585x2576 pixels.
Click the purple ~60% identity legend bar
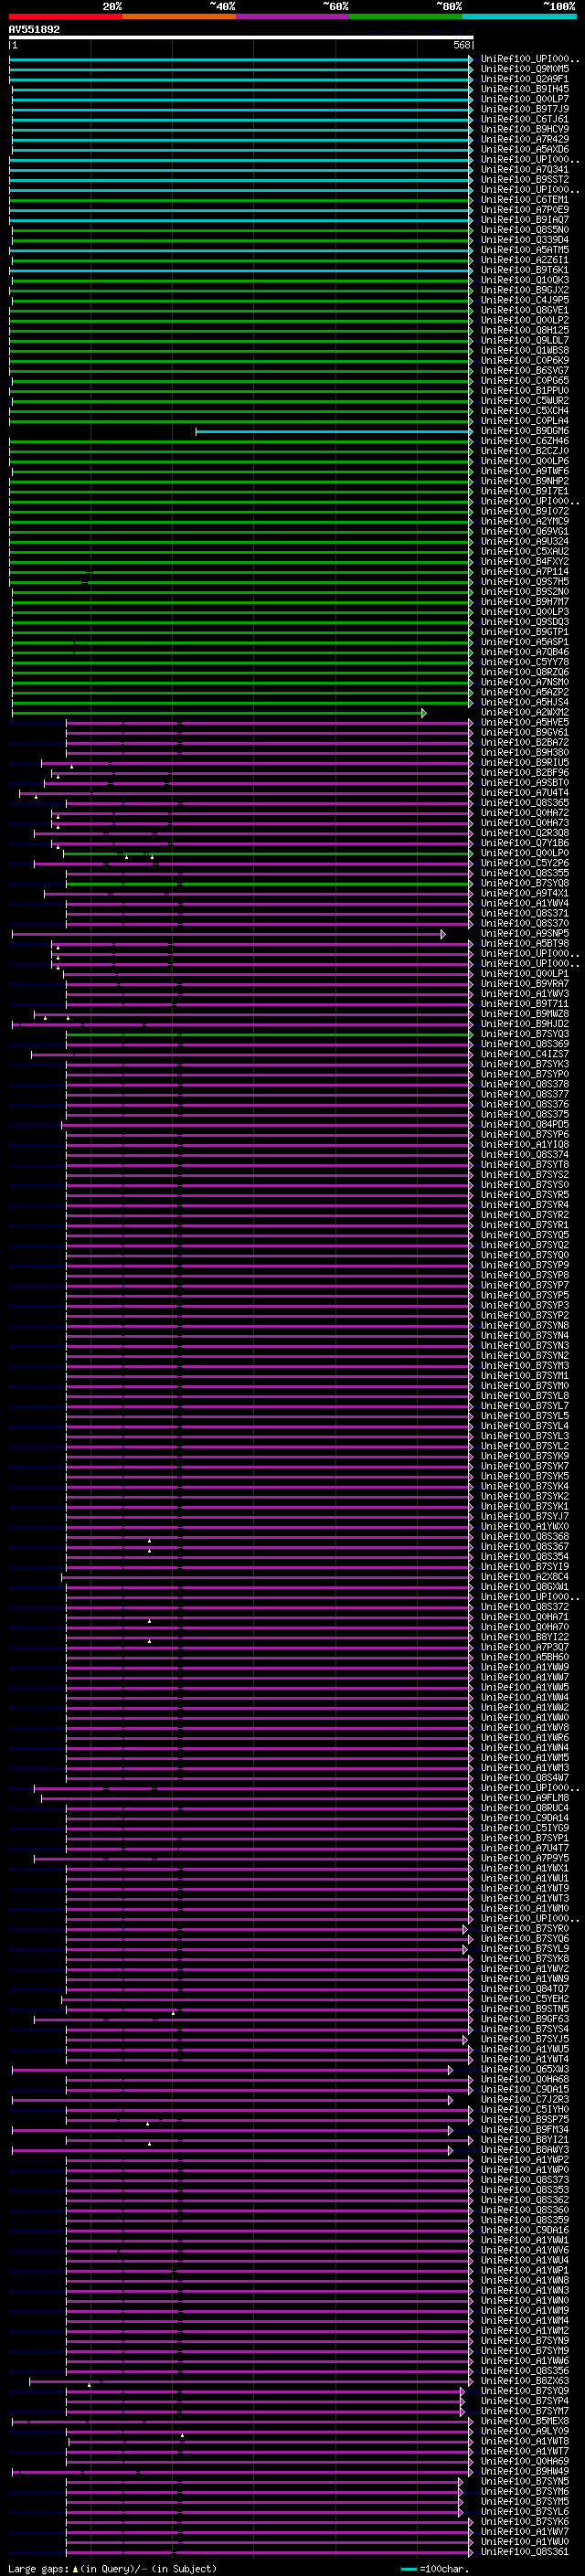[293, 16]
